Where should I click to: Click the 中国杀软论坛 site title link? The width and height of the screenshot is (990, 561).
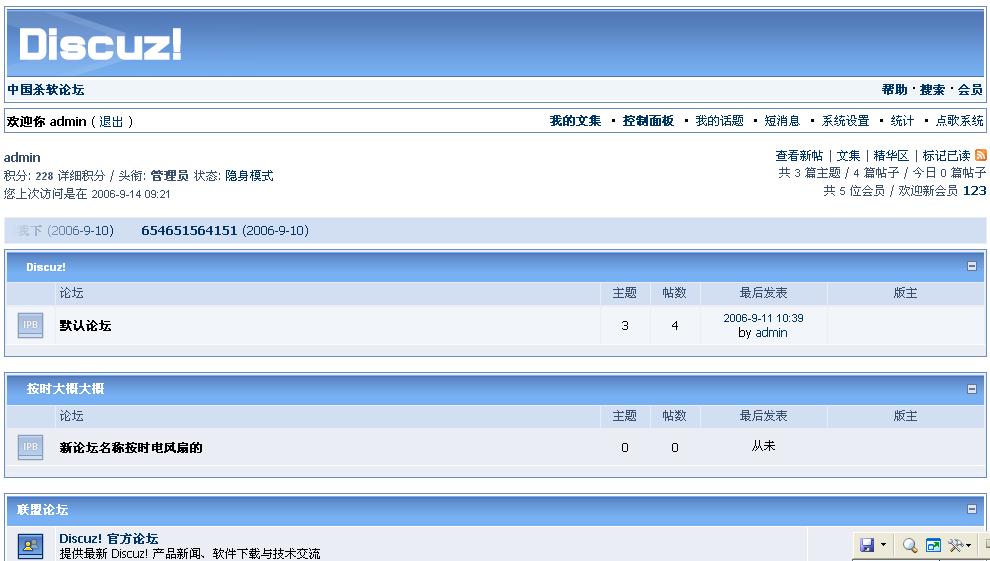click(45, 90)
